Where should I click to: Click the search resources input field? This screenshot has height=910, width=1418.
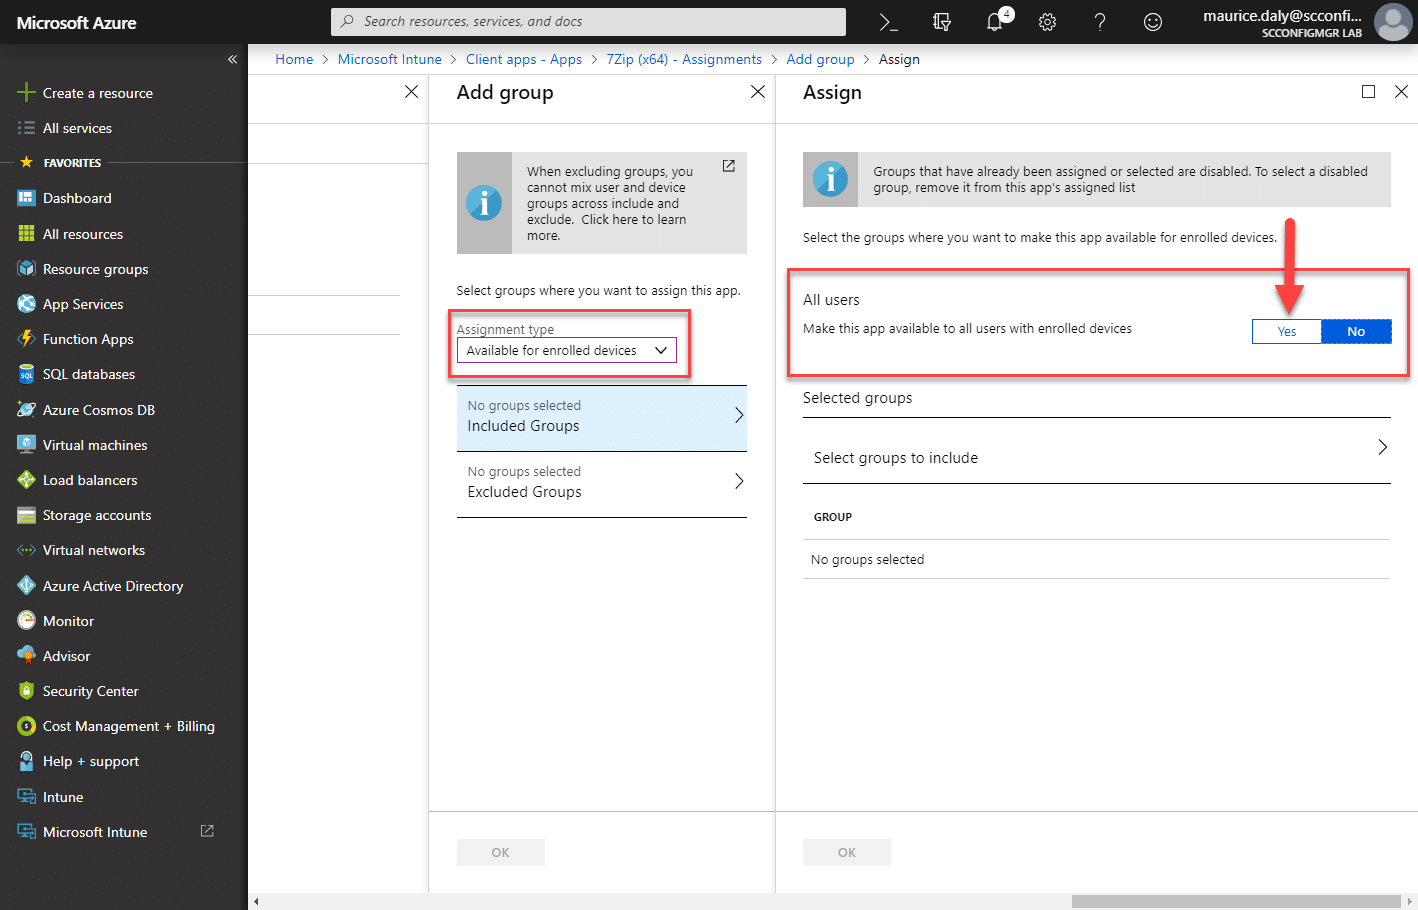coord(588,21)
